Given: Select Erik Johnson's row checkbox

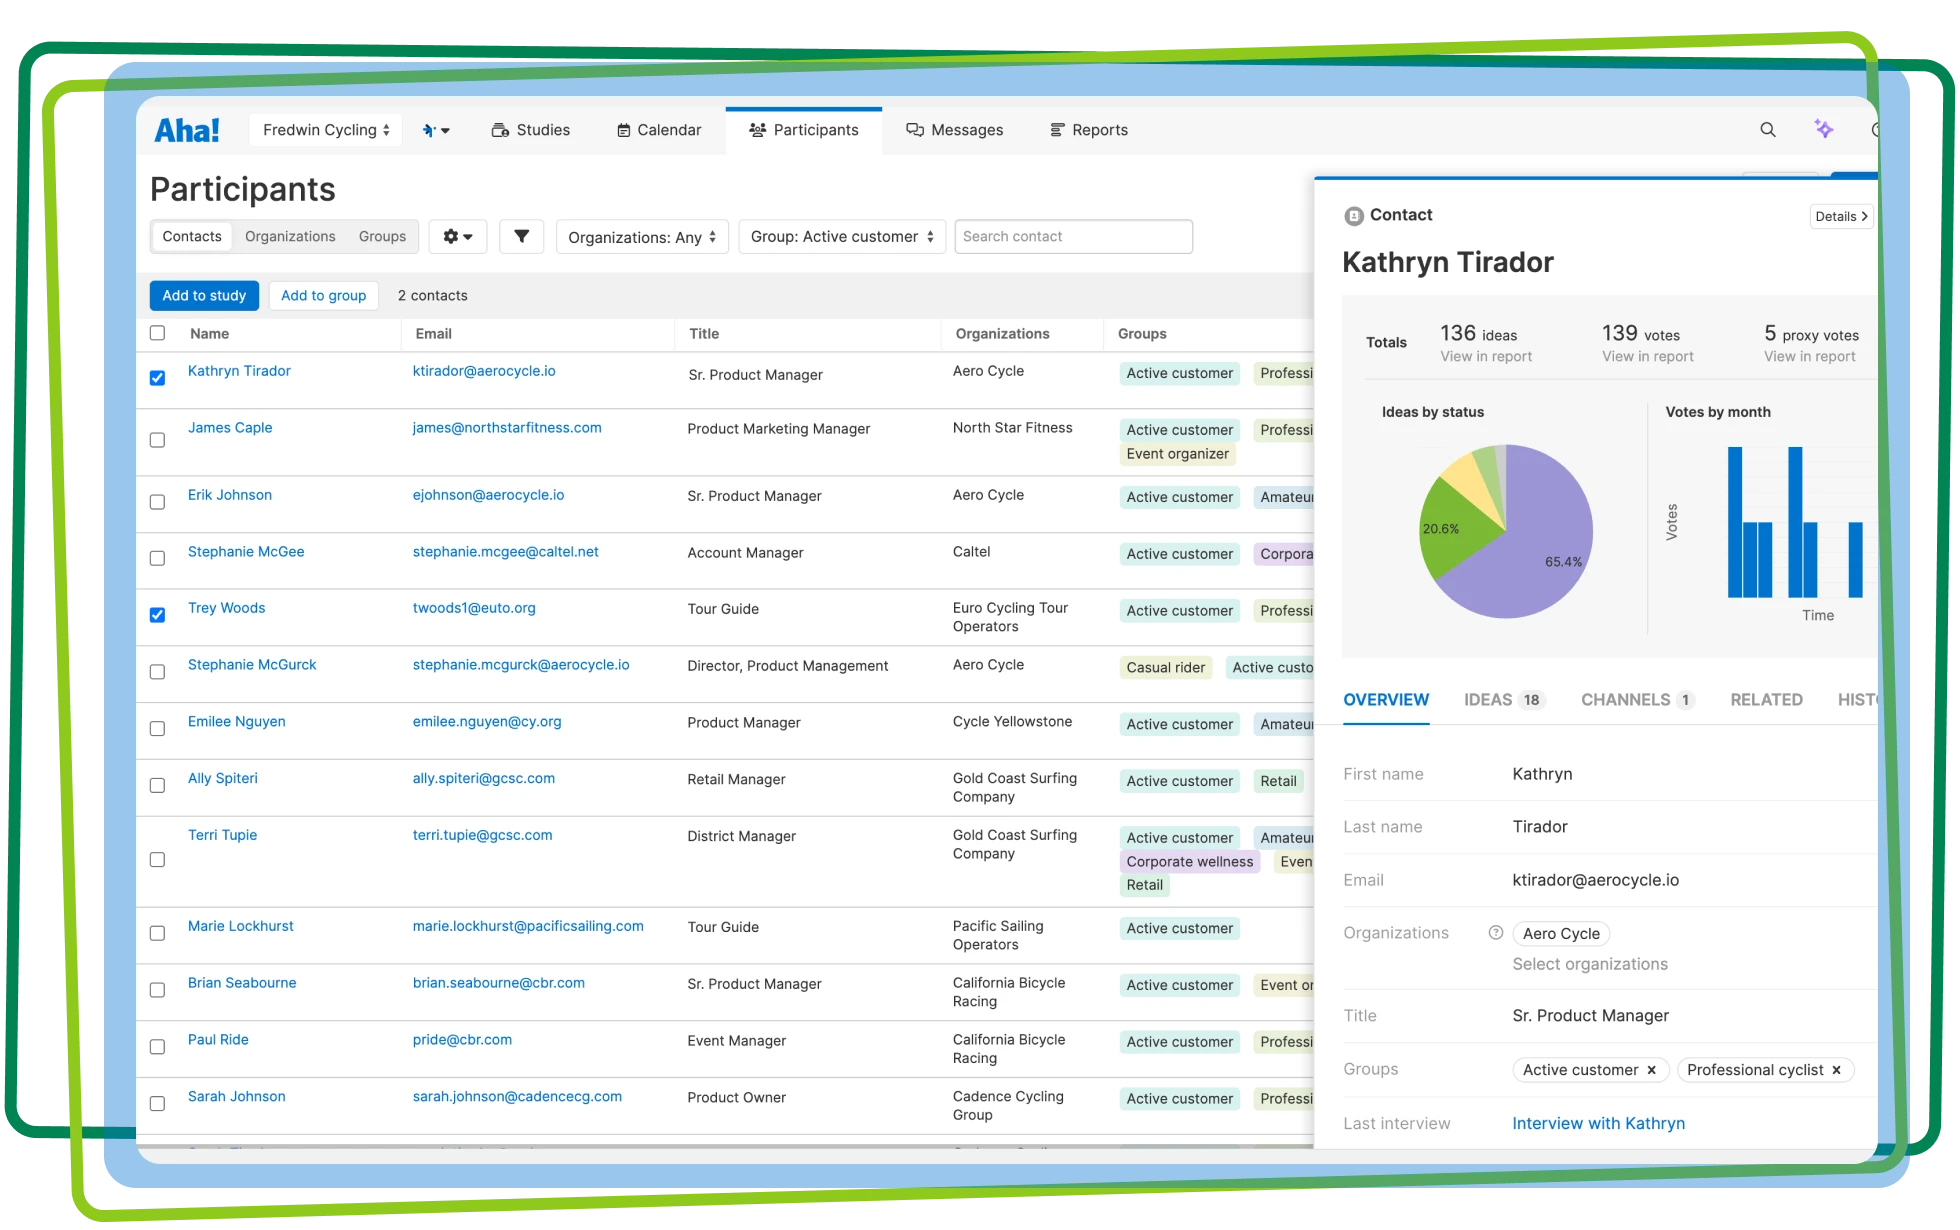Looking at the screenshot, I should (x=157, y=502).
